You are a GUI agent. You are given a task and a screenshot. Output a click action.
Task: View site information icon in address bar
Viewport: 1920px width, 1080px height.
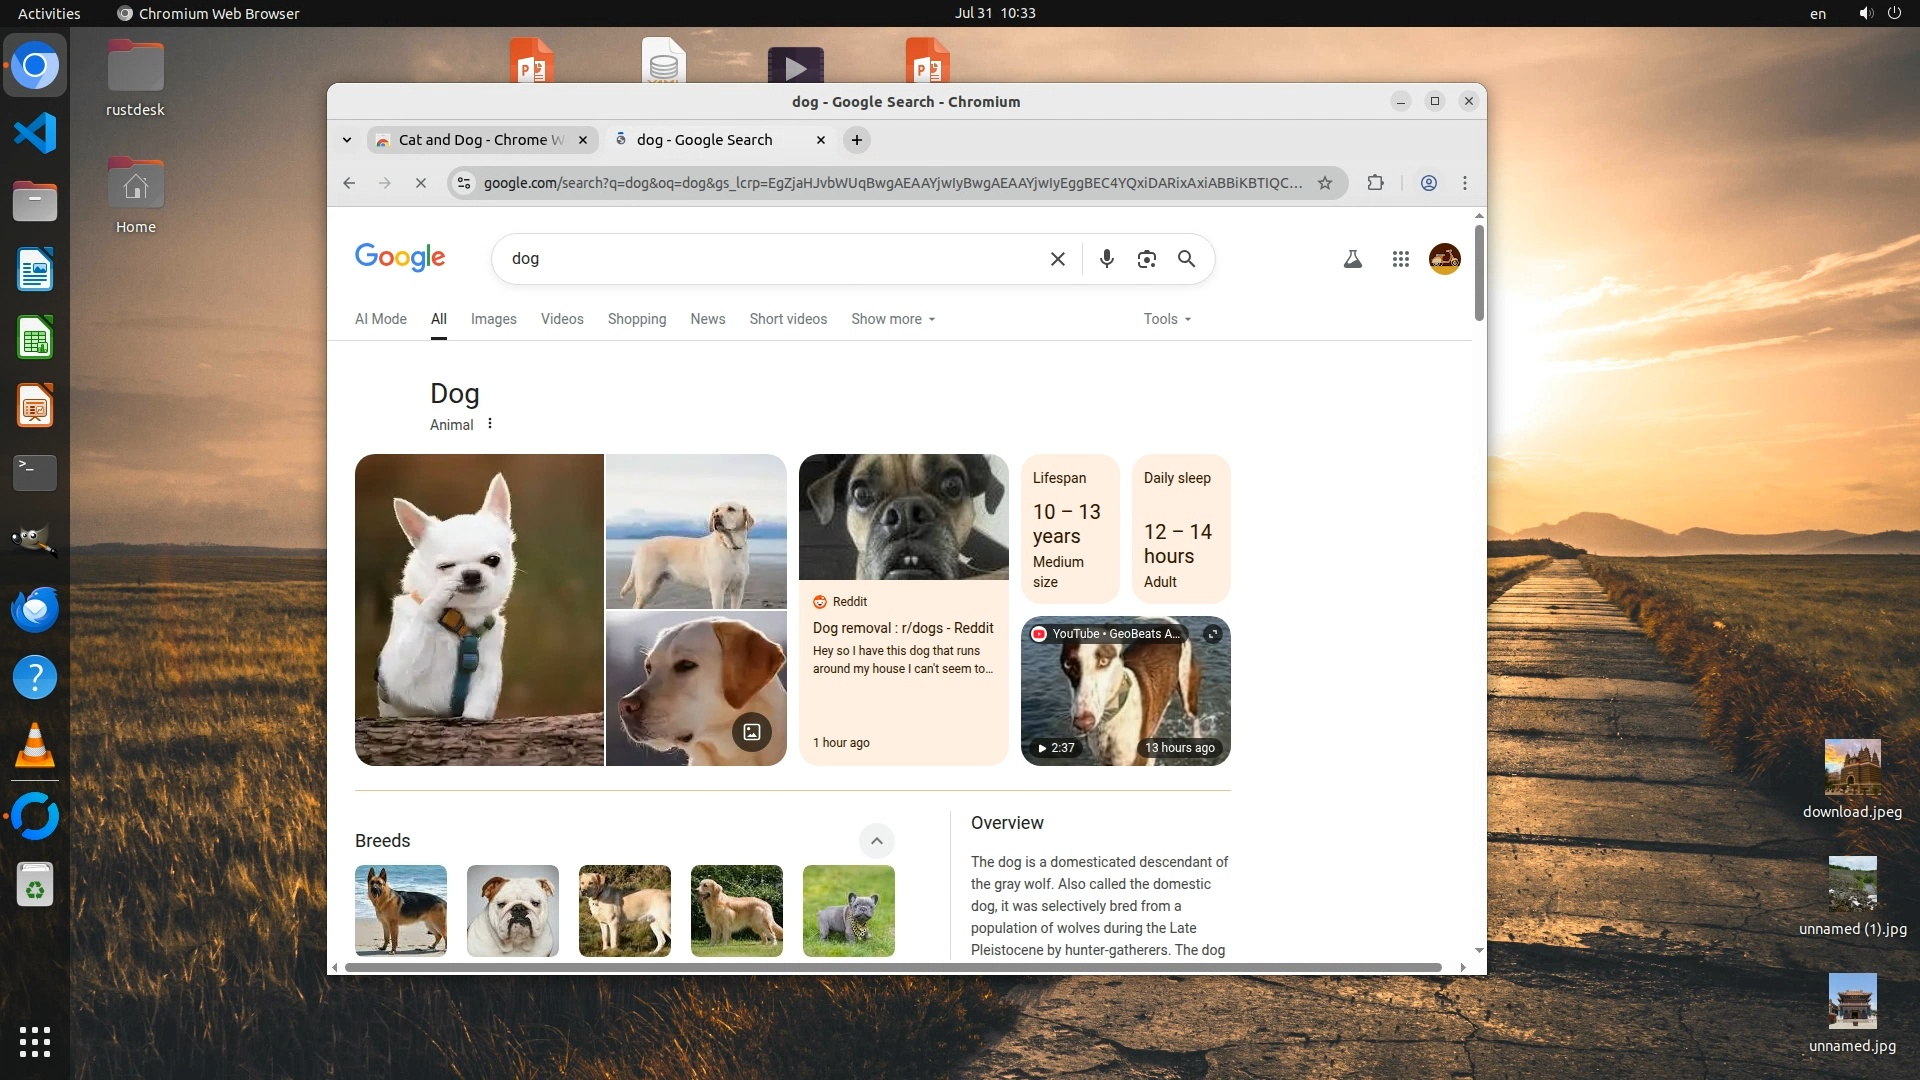(x=463, y=183)
